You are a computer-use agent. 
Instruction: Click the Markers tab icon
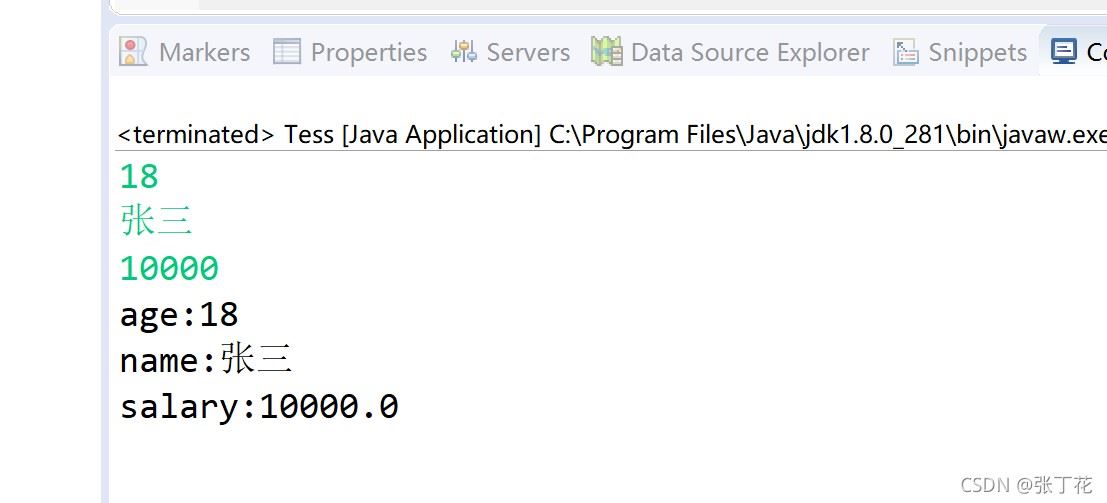point(133,52)
